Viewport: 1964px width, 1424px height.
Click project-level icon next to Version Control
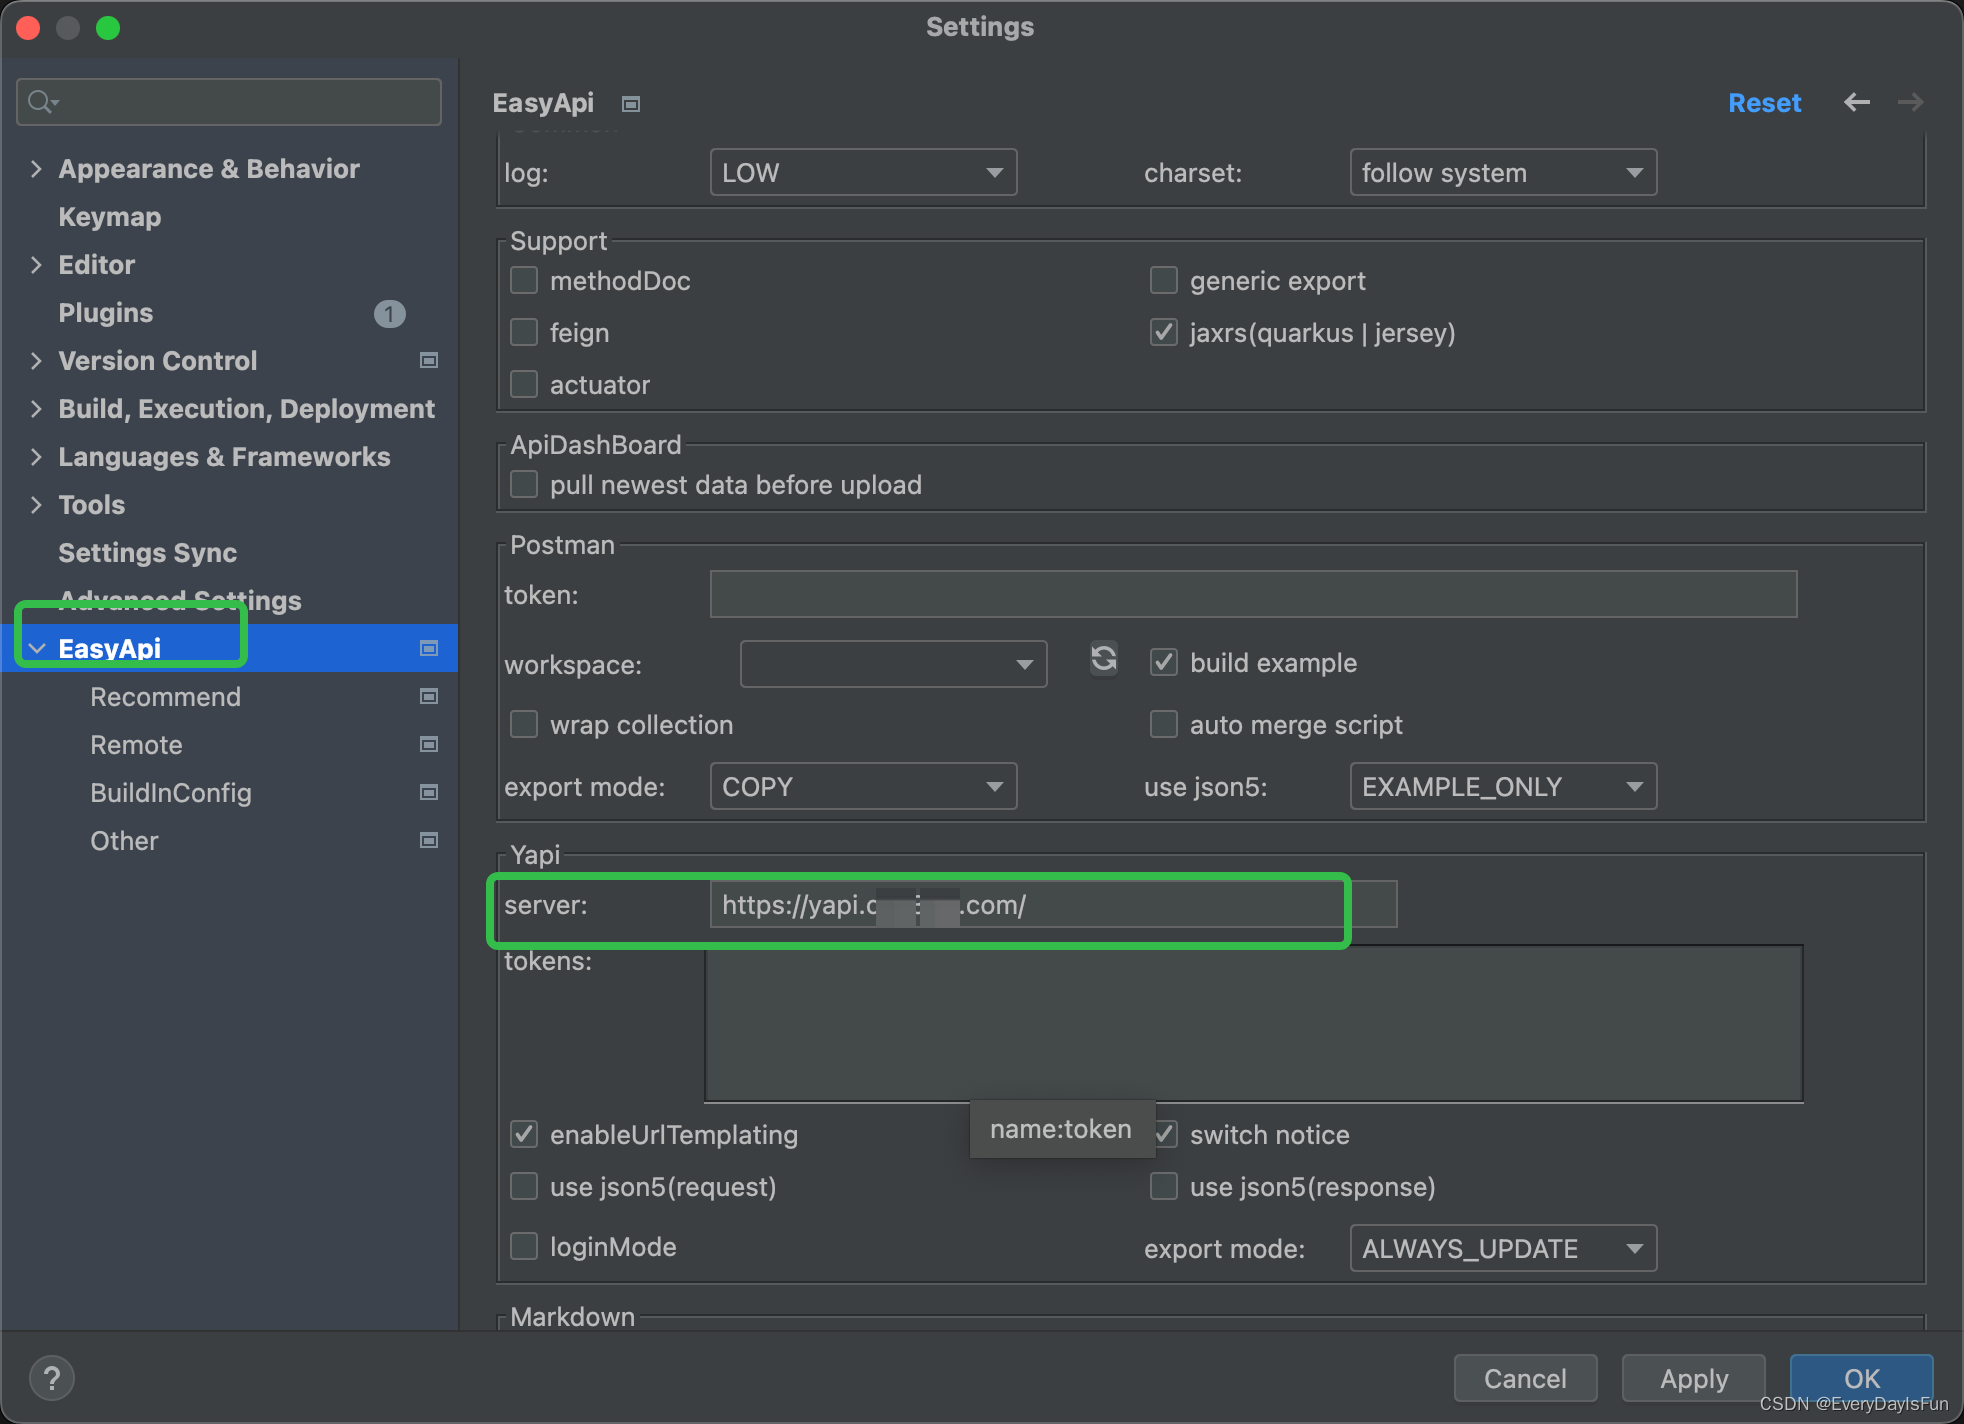(429, 361)
